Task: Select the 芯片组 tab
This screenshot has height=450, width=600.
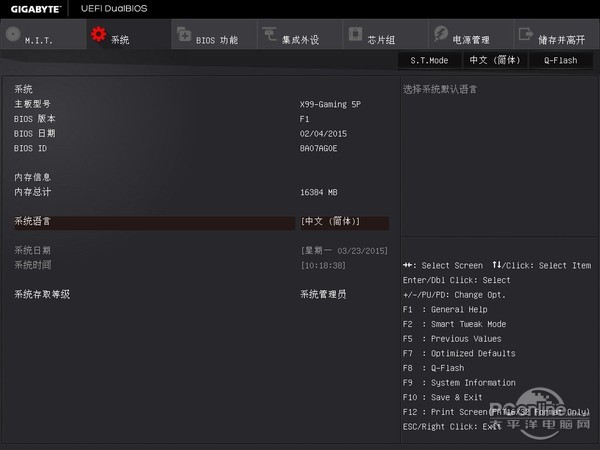Action: [386, 34]
